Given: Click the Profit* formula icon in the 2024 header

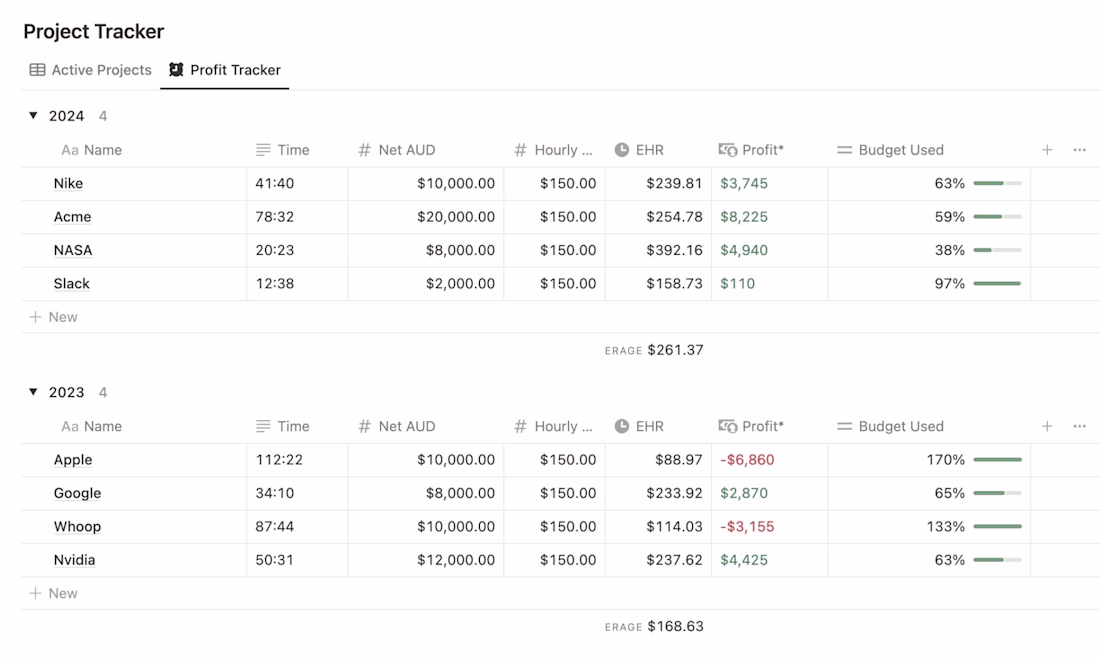Looking at the screenshot, I should pyautogui.click(x=728, y=150).
